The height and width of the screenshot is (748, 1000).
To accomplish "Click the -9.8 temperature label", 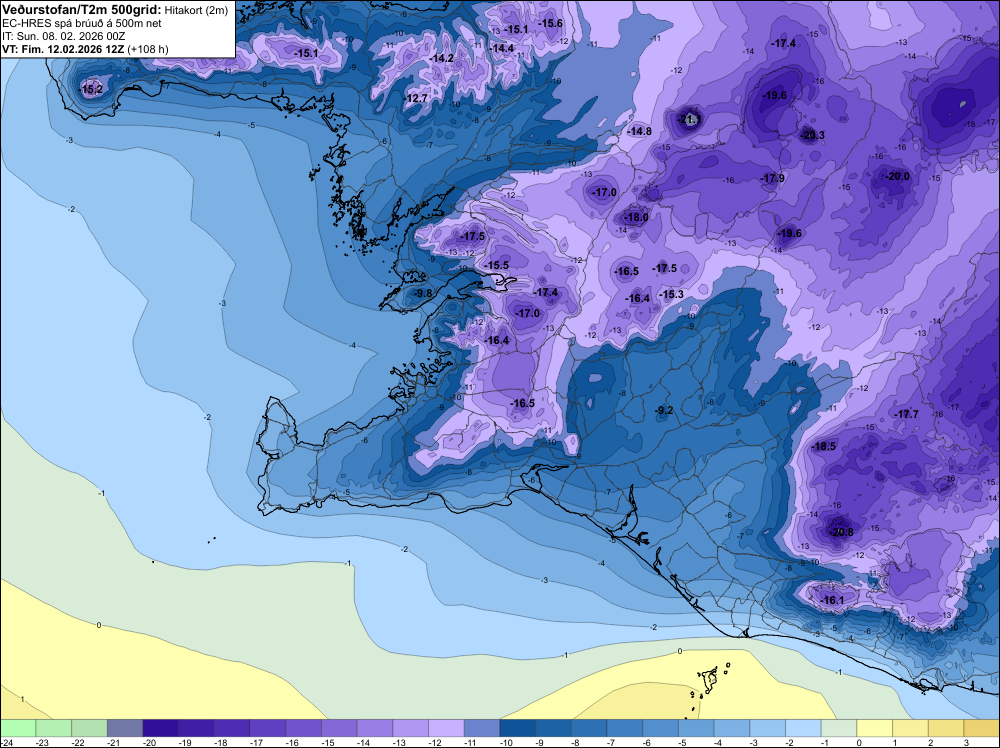I will coord(423,293).
